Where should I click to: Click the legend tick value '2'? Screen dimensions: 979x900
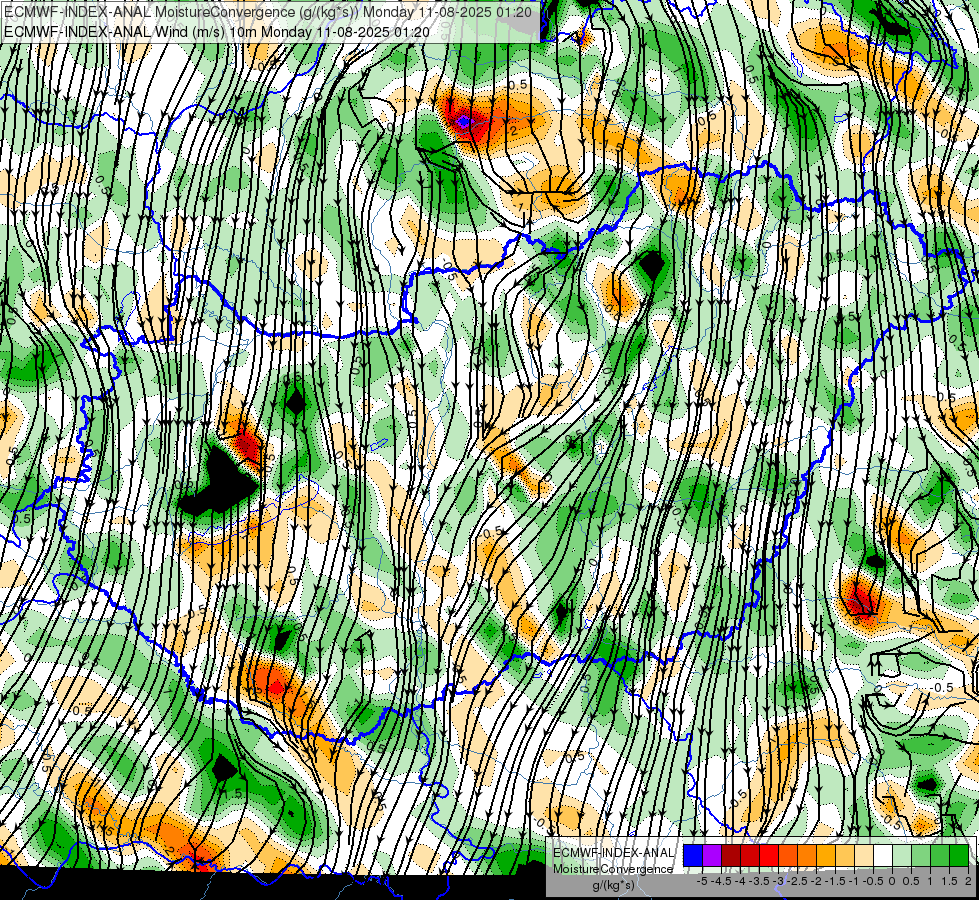(968, 881)
